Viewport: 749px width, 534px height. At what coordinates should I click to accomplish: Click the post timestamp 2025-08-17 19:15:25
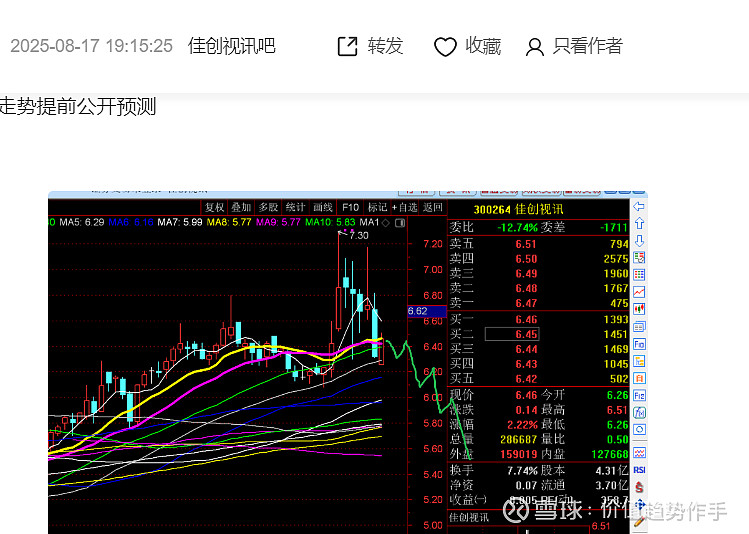click(x=91, y=46)
